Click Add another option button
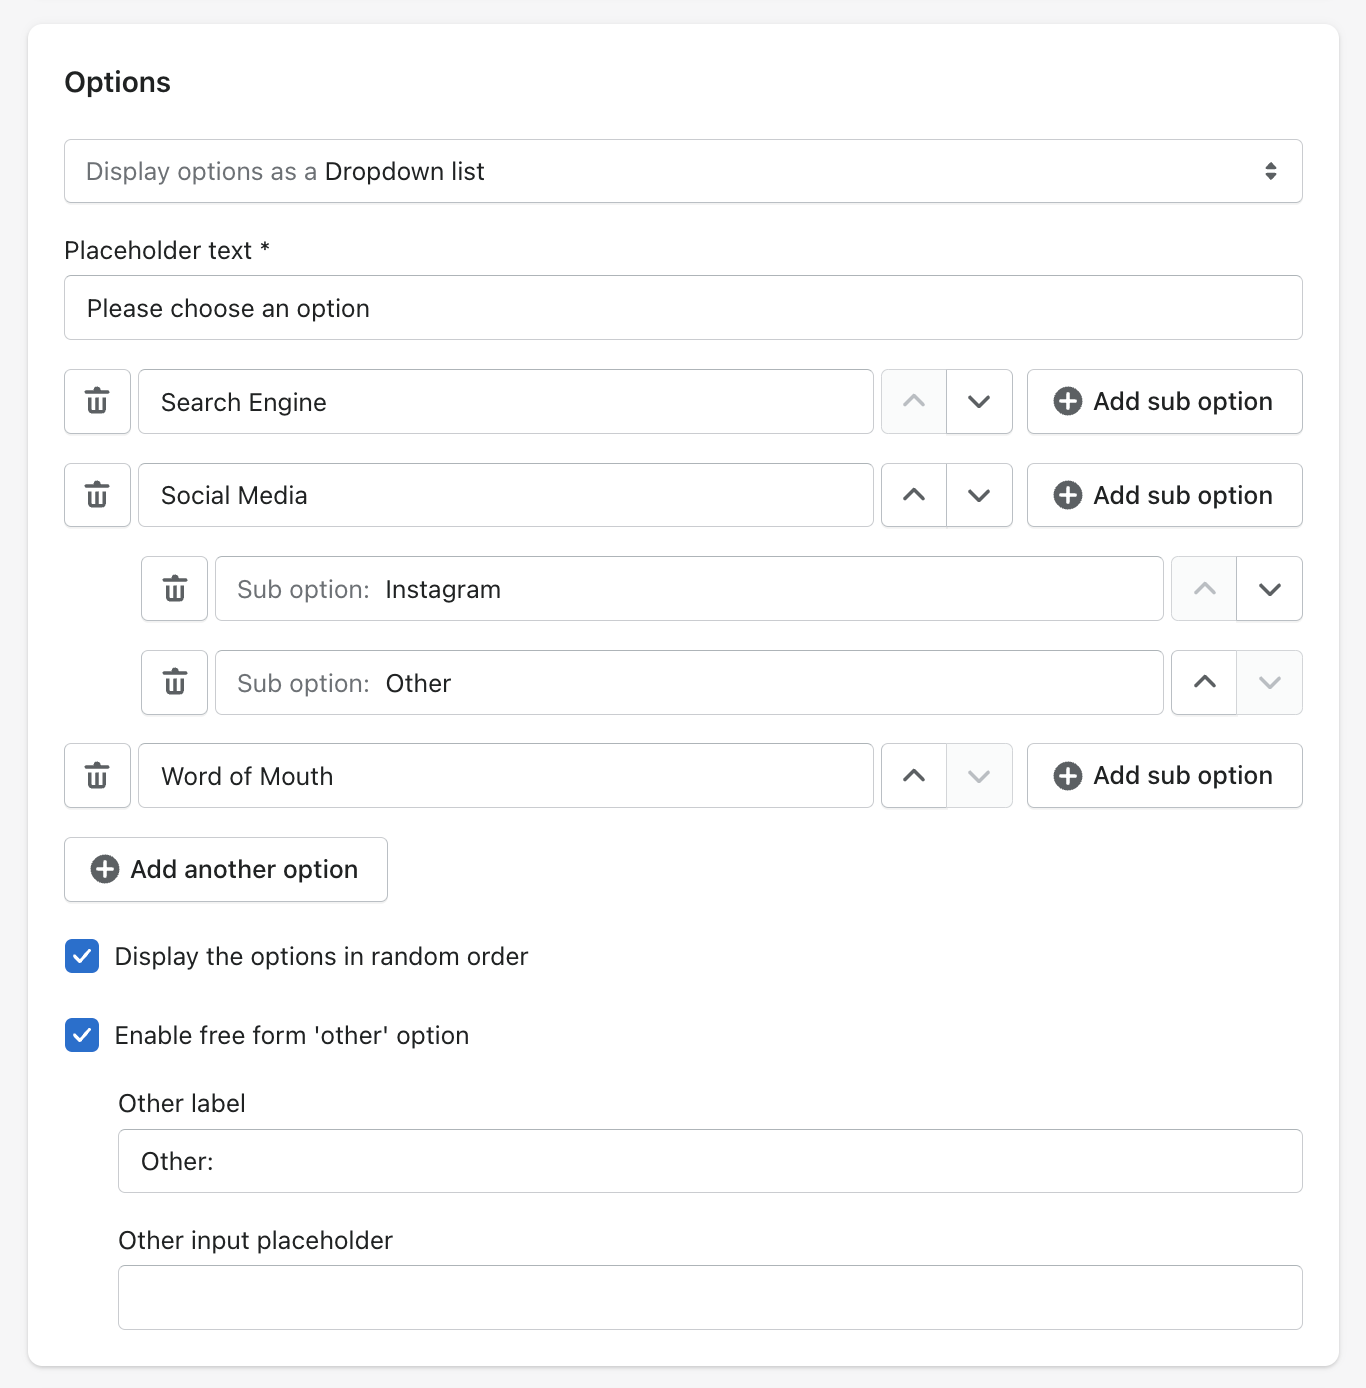Viewport: 1366px width, 1388px height. (x=226, y=869)
